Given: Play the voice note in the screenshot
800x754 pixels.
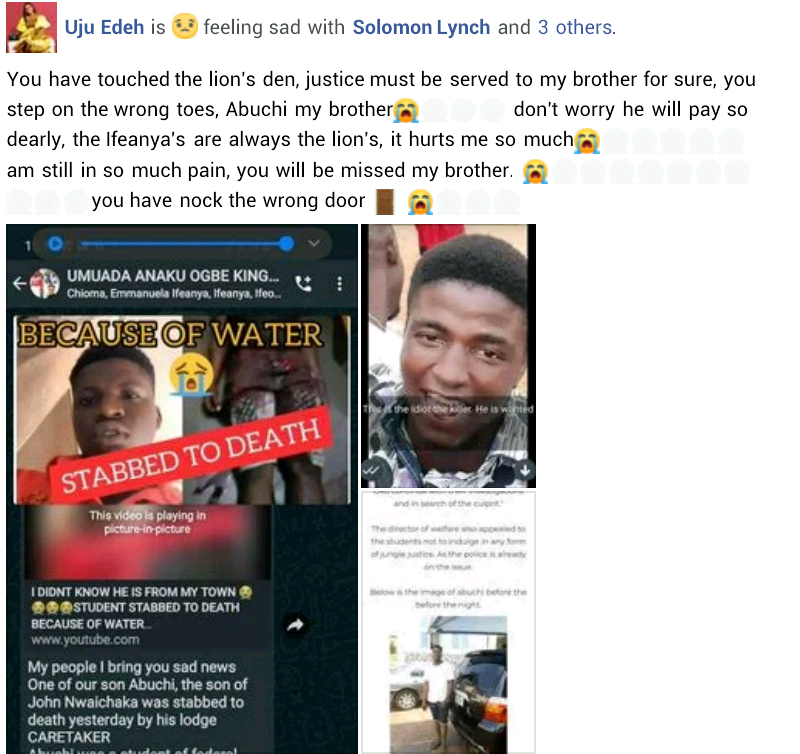Looking at the screenshot, I should click(56, 244).
